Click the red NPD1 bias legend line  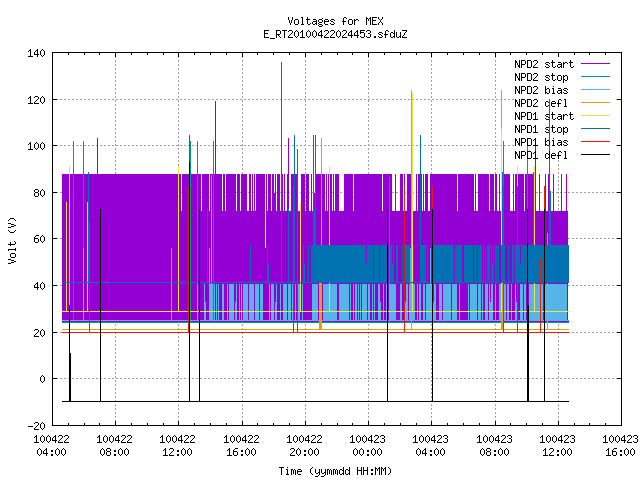(x=595, y=142)
